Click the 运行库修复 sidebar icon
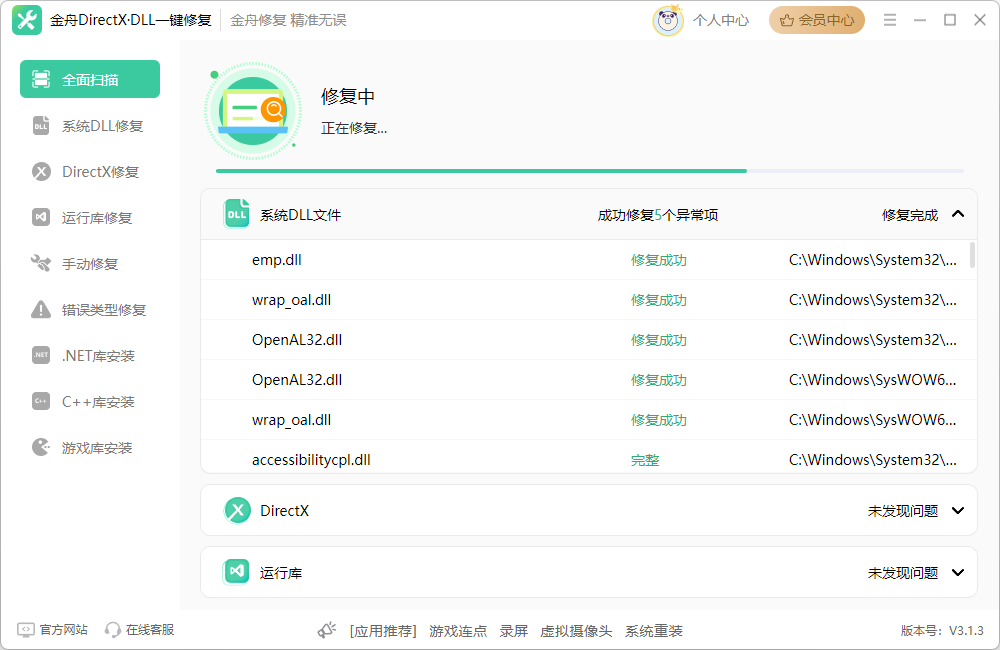The height and width of the screenshot is (650, 1000). pyautogui.click(x=41, y=218)
